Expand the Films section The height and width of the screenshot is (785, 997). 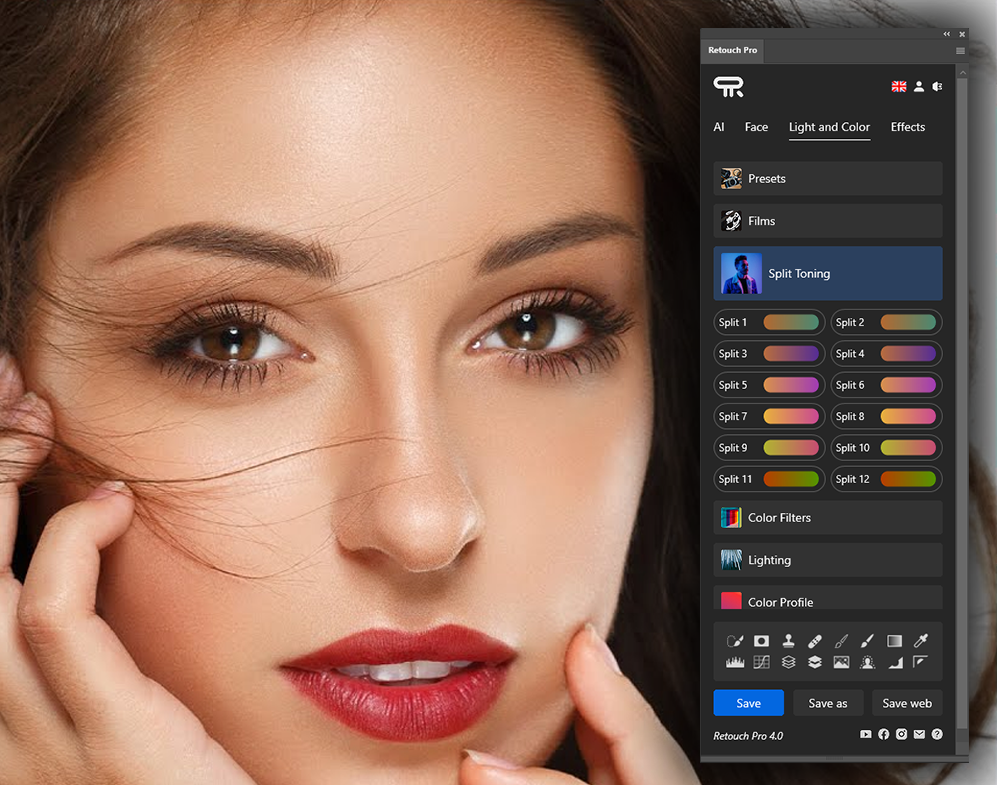tap(827, 221)
